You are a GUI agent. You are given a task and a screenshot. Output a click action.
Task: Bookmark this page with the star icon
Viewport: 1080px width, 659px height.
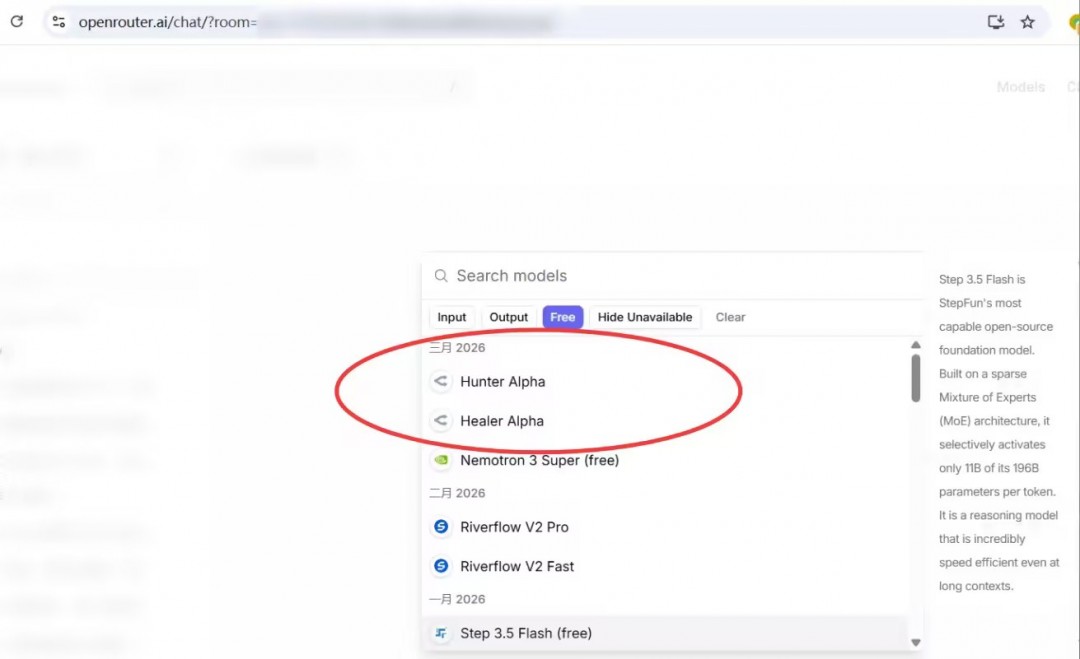coord(1028,22)
